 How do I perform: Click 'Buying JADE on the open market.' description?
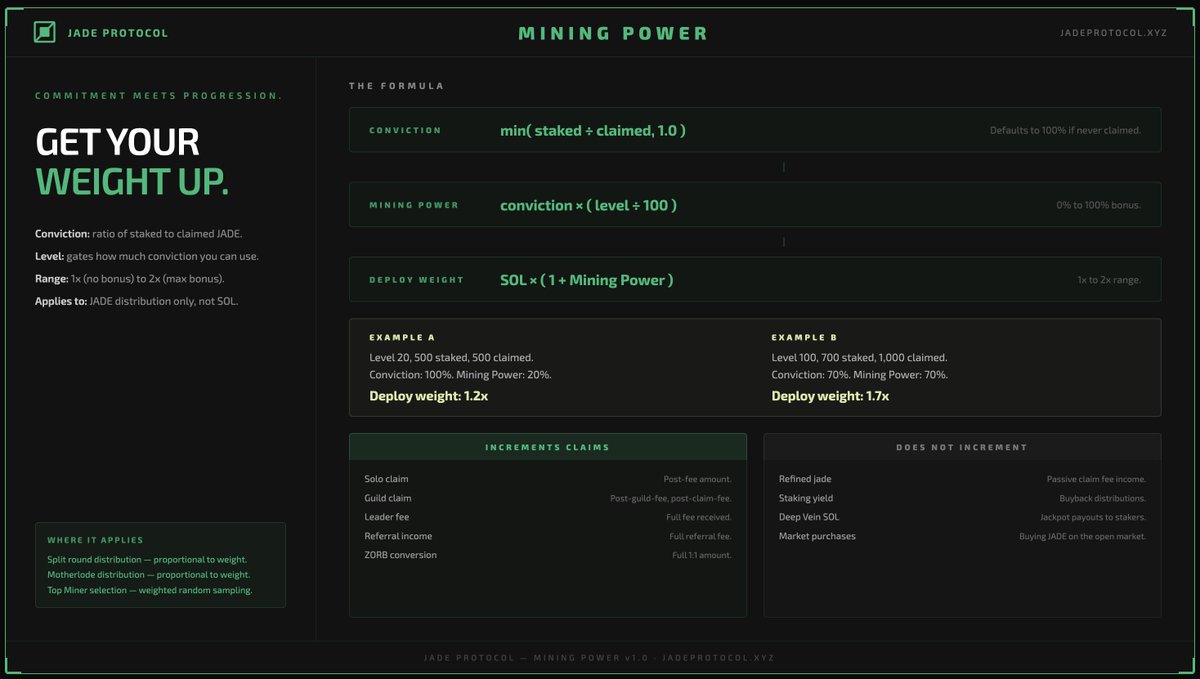tap(1083, 537)
